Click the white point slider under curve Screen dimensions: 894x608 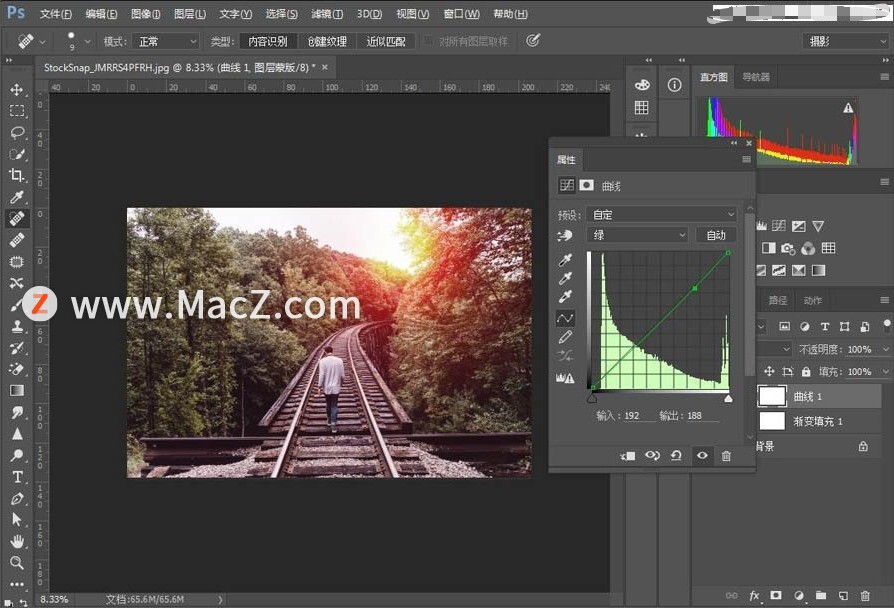click(x=728, y=398)
